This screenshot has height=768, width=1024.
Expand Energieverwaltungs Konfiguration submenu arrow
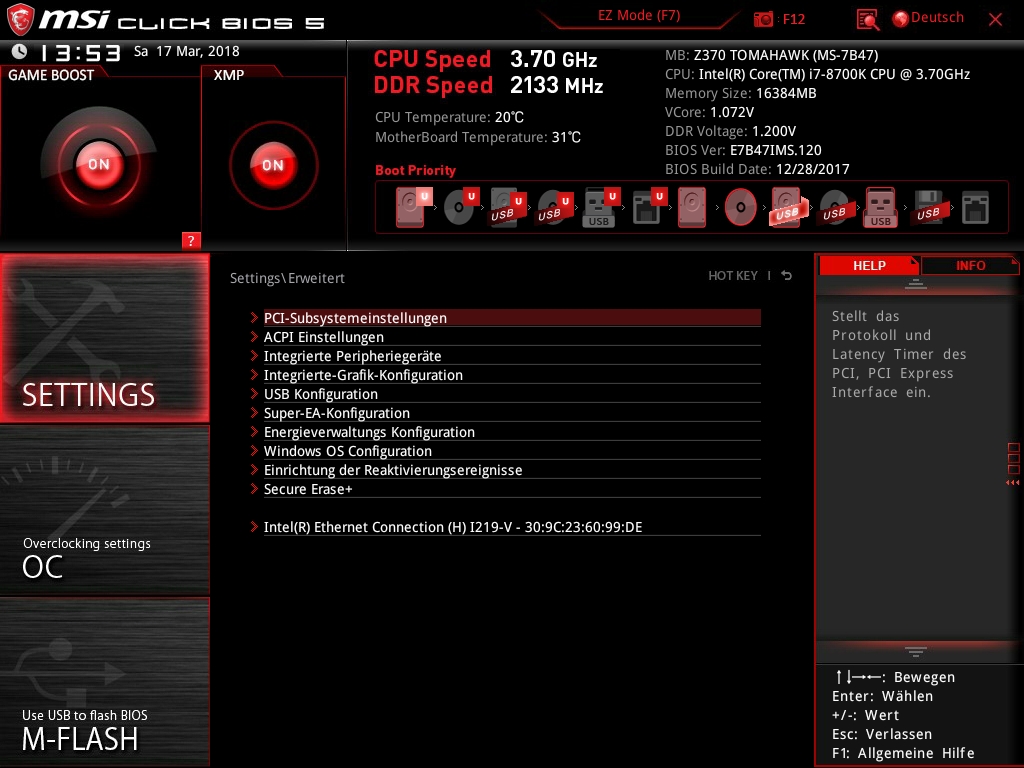[x=254, y=431]
